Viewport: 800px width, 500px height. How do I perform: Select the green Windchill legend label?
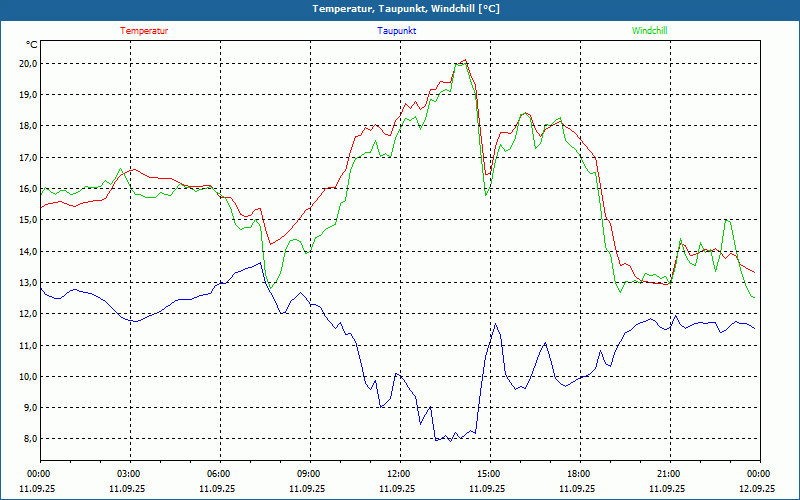(649, 31)
